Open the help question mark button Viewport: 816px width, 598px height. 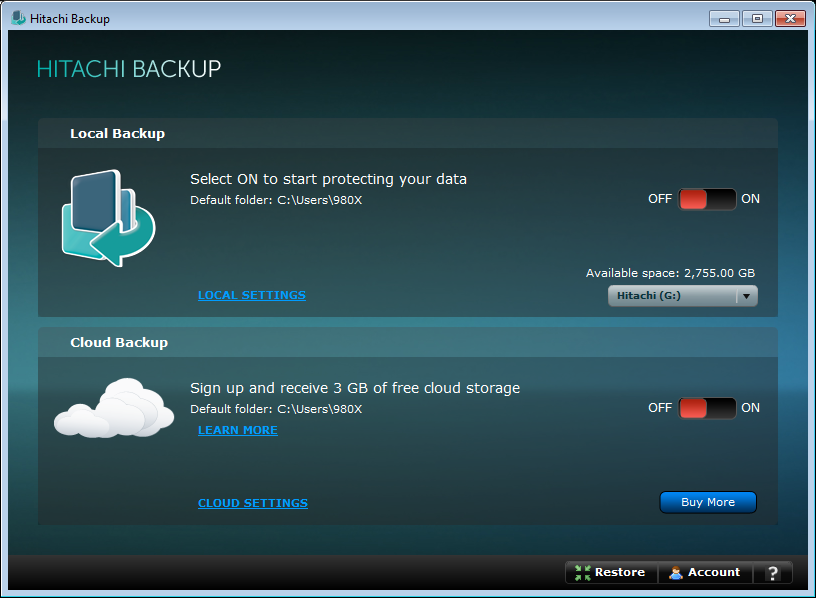click(773, 572)
